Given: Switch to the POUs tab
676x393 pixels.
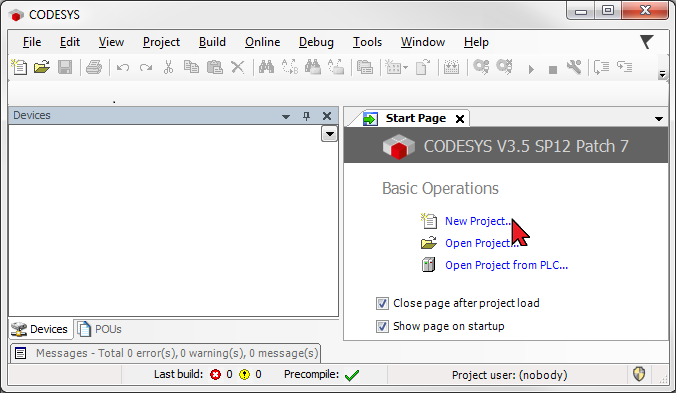Looking at the screenshot, I should 100,329.
